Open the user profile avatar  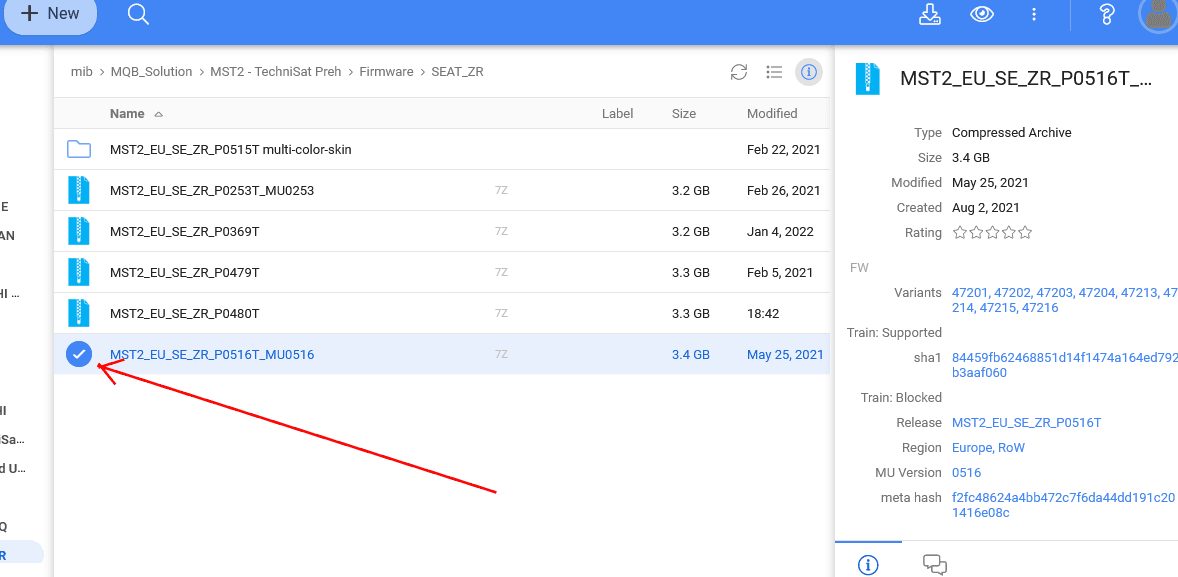pyautogui.click(x=1158, y=14)
